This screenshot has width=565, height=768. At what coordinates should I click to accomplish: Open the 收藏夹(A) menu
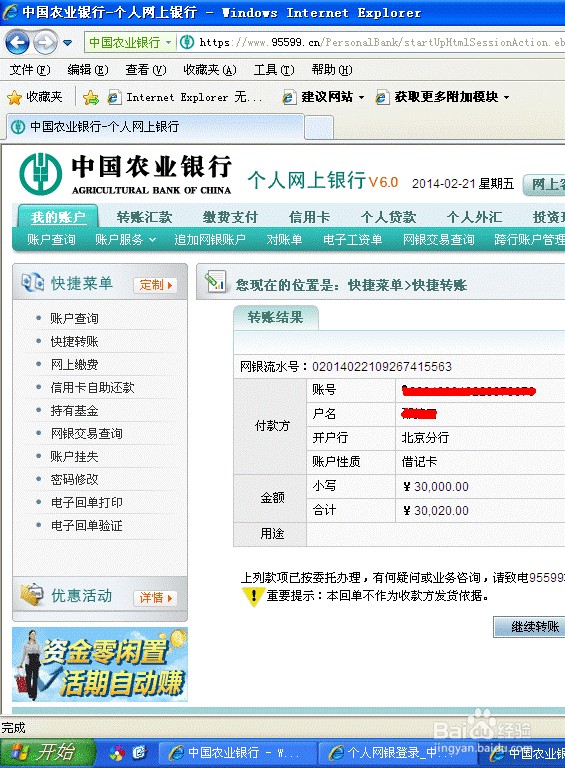pos(210,70)
